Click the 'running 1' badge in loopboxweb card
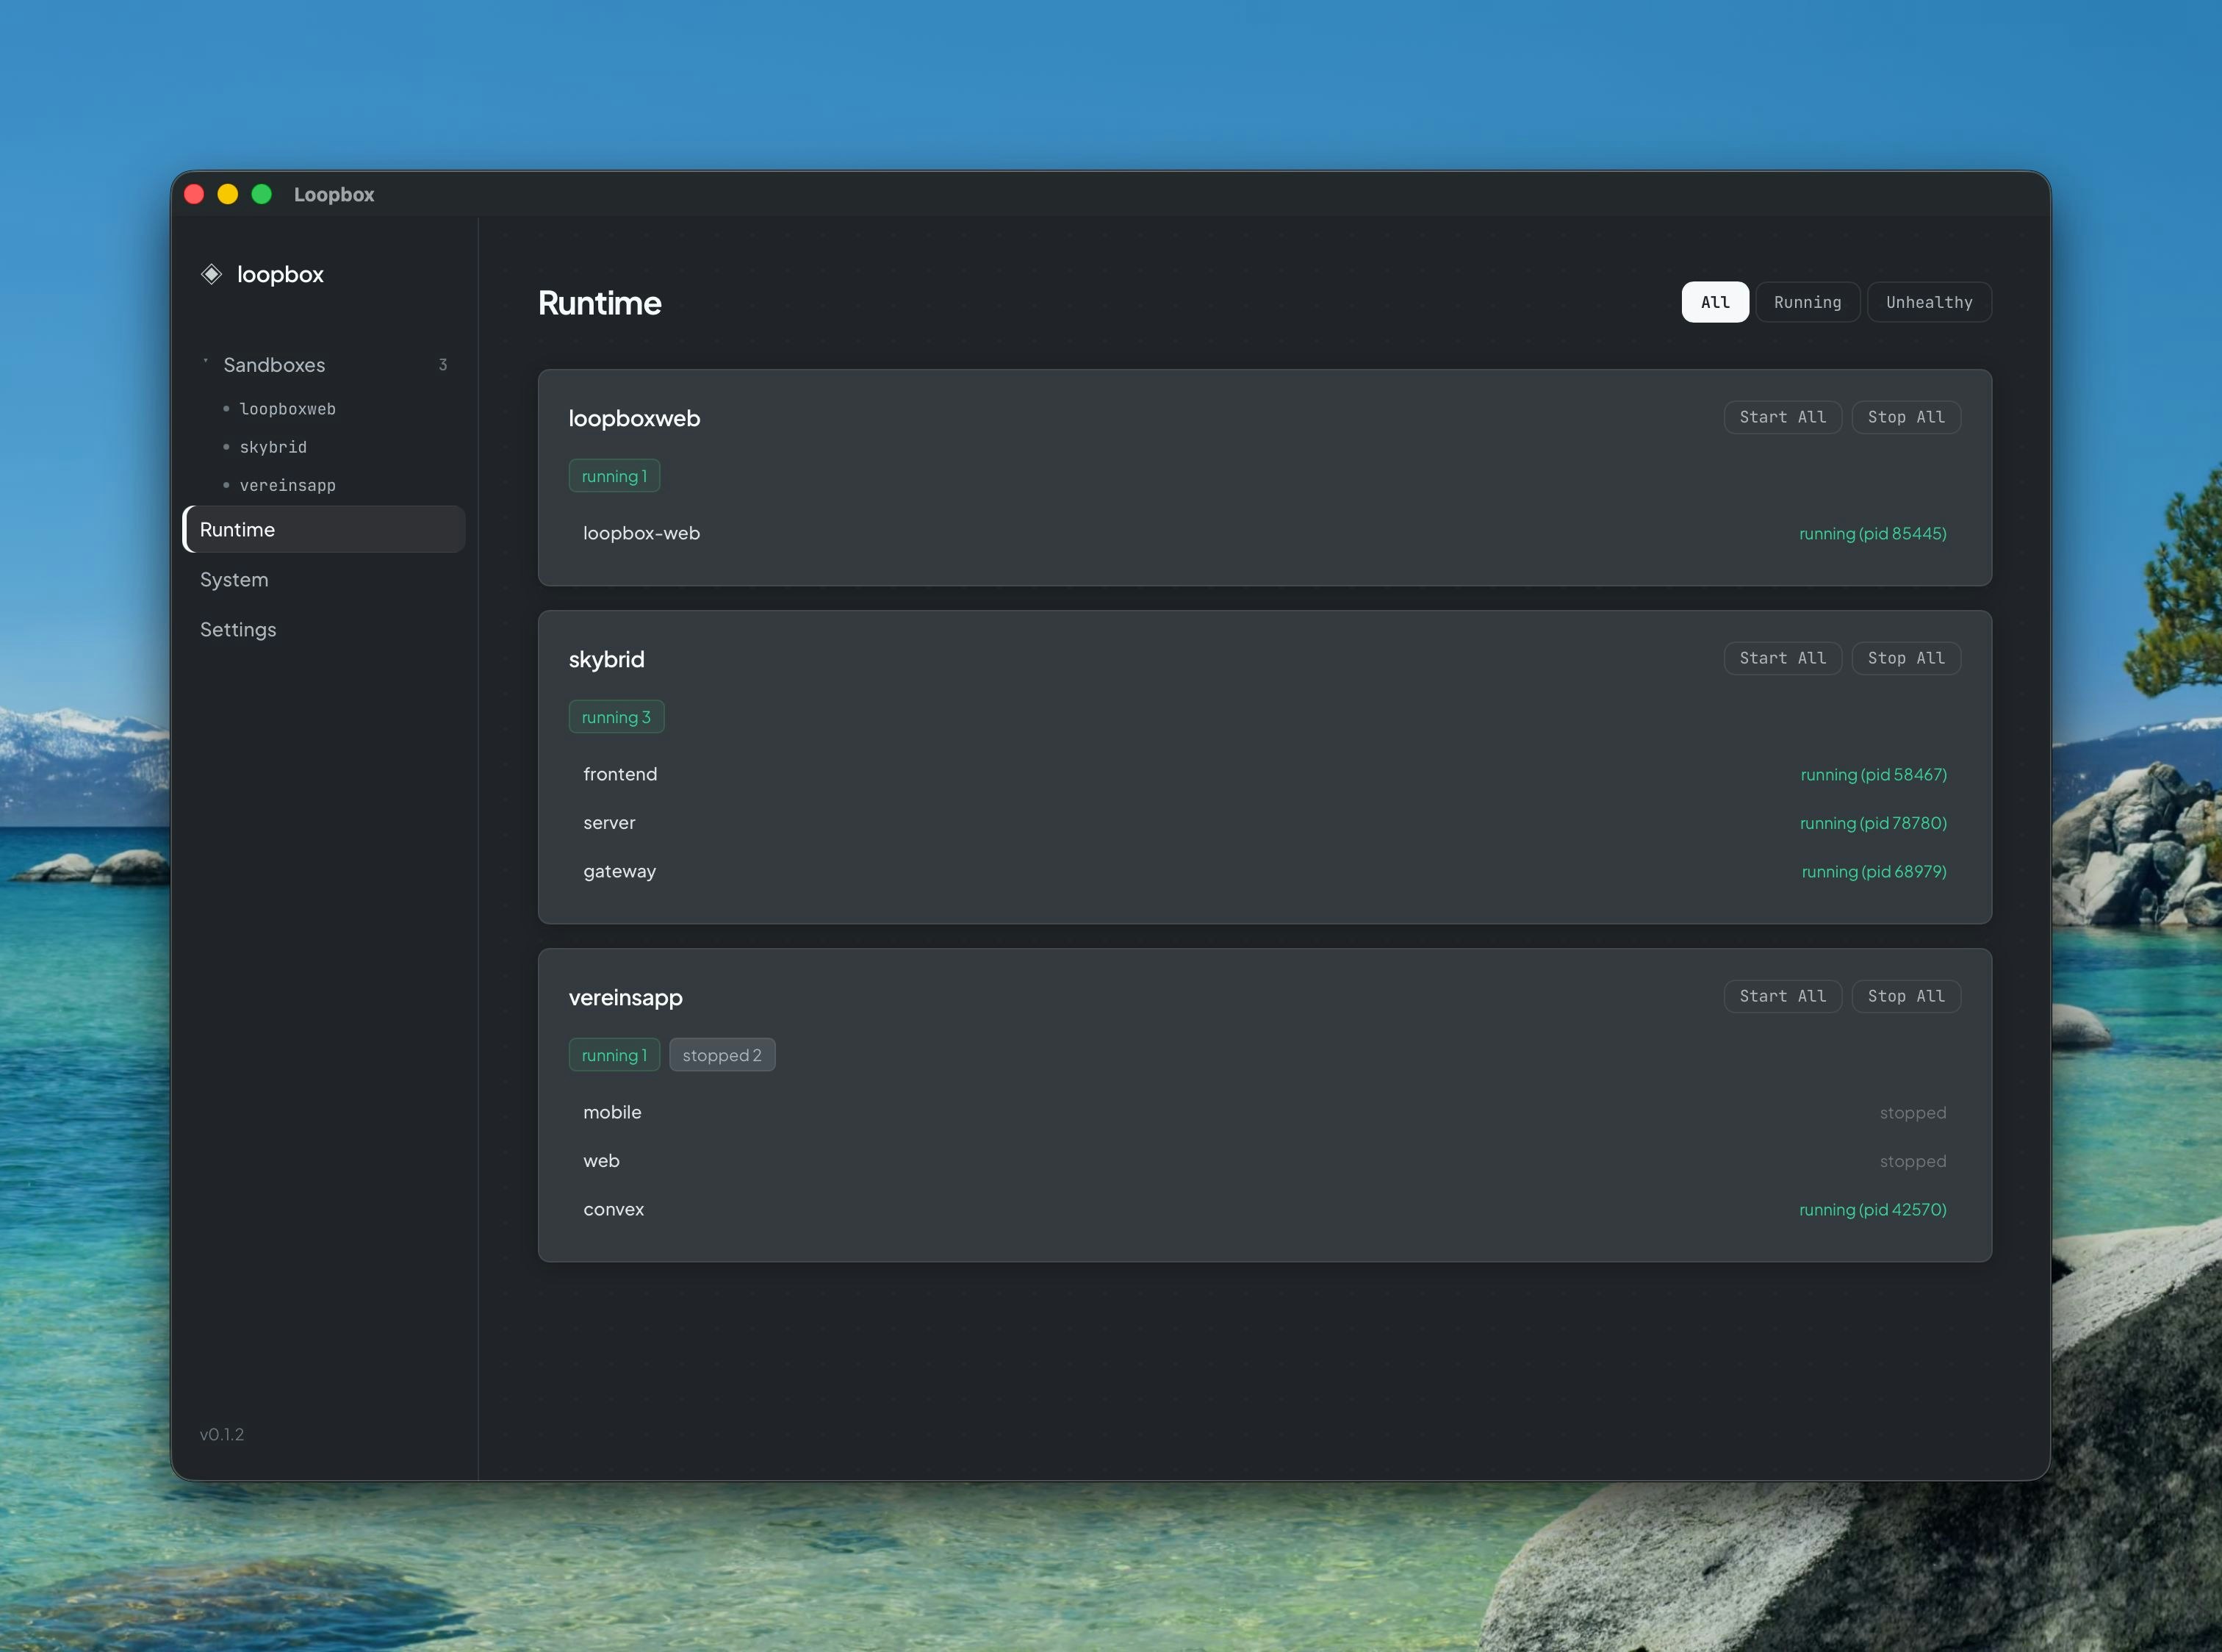The image size is (2222, 1652). click(613, 475)
